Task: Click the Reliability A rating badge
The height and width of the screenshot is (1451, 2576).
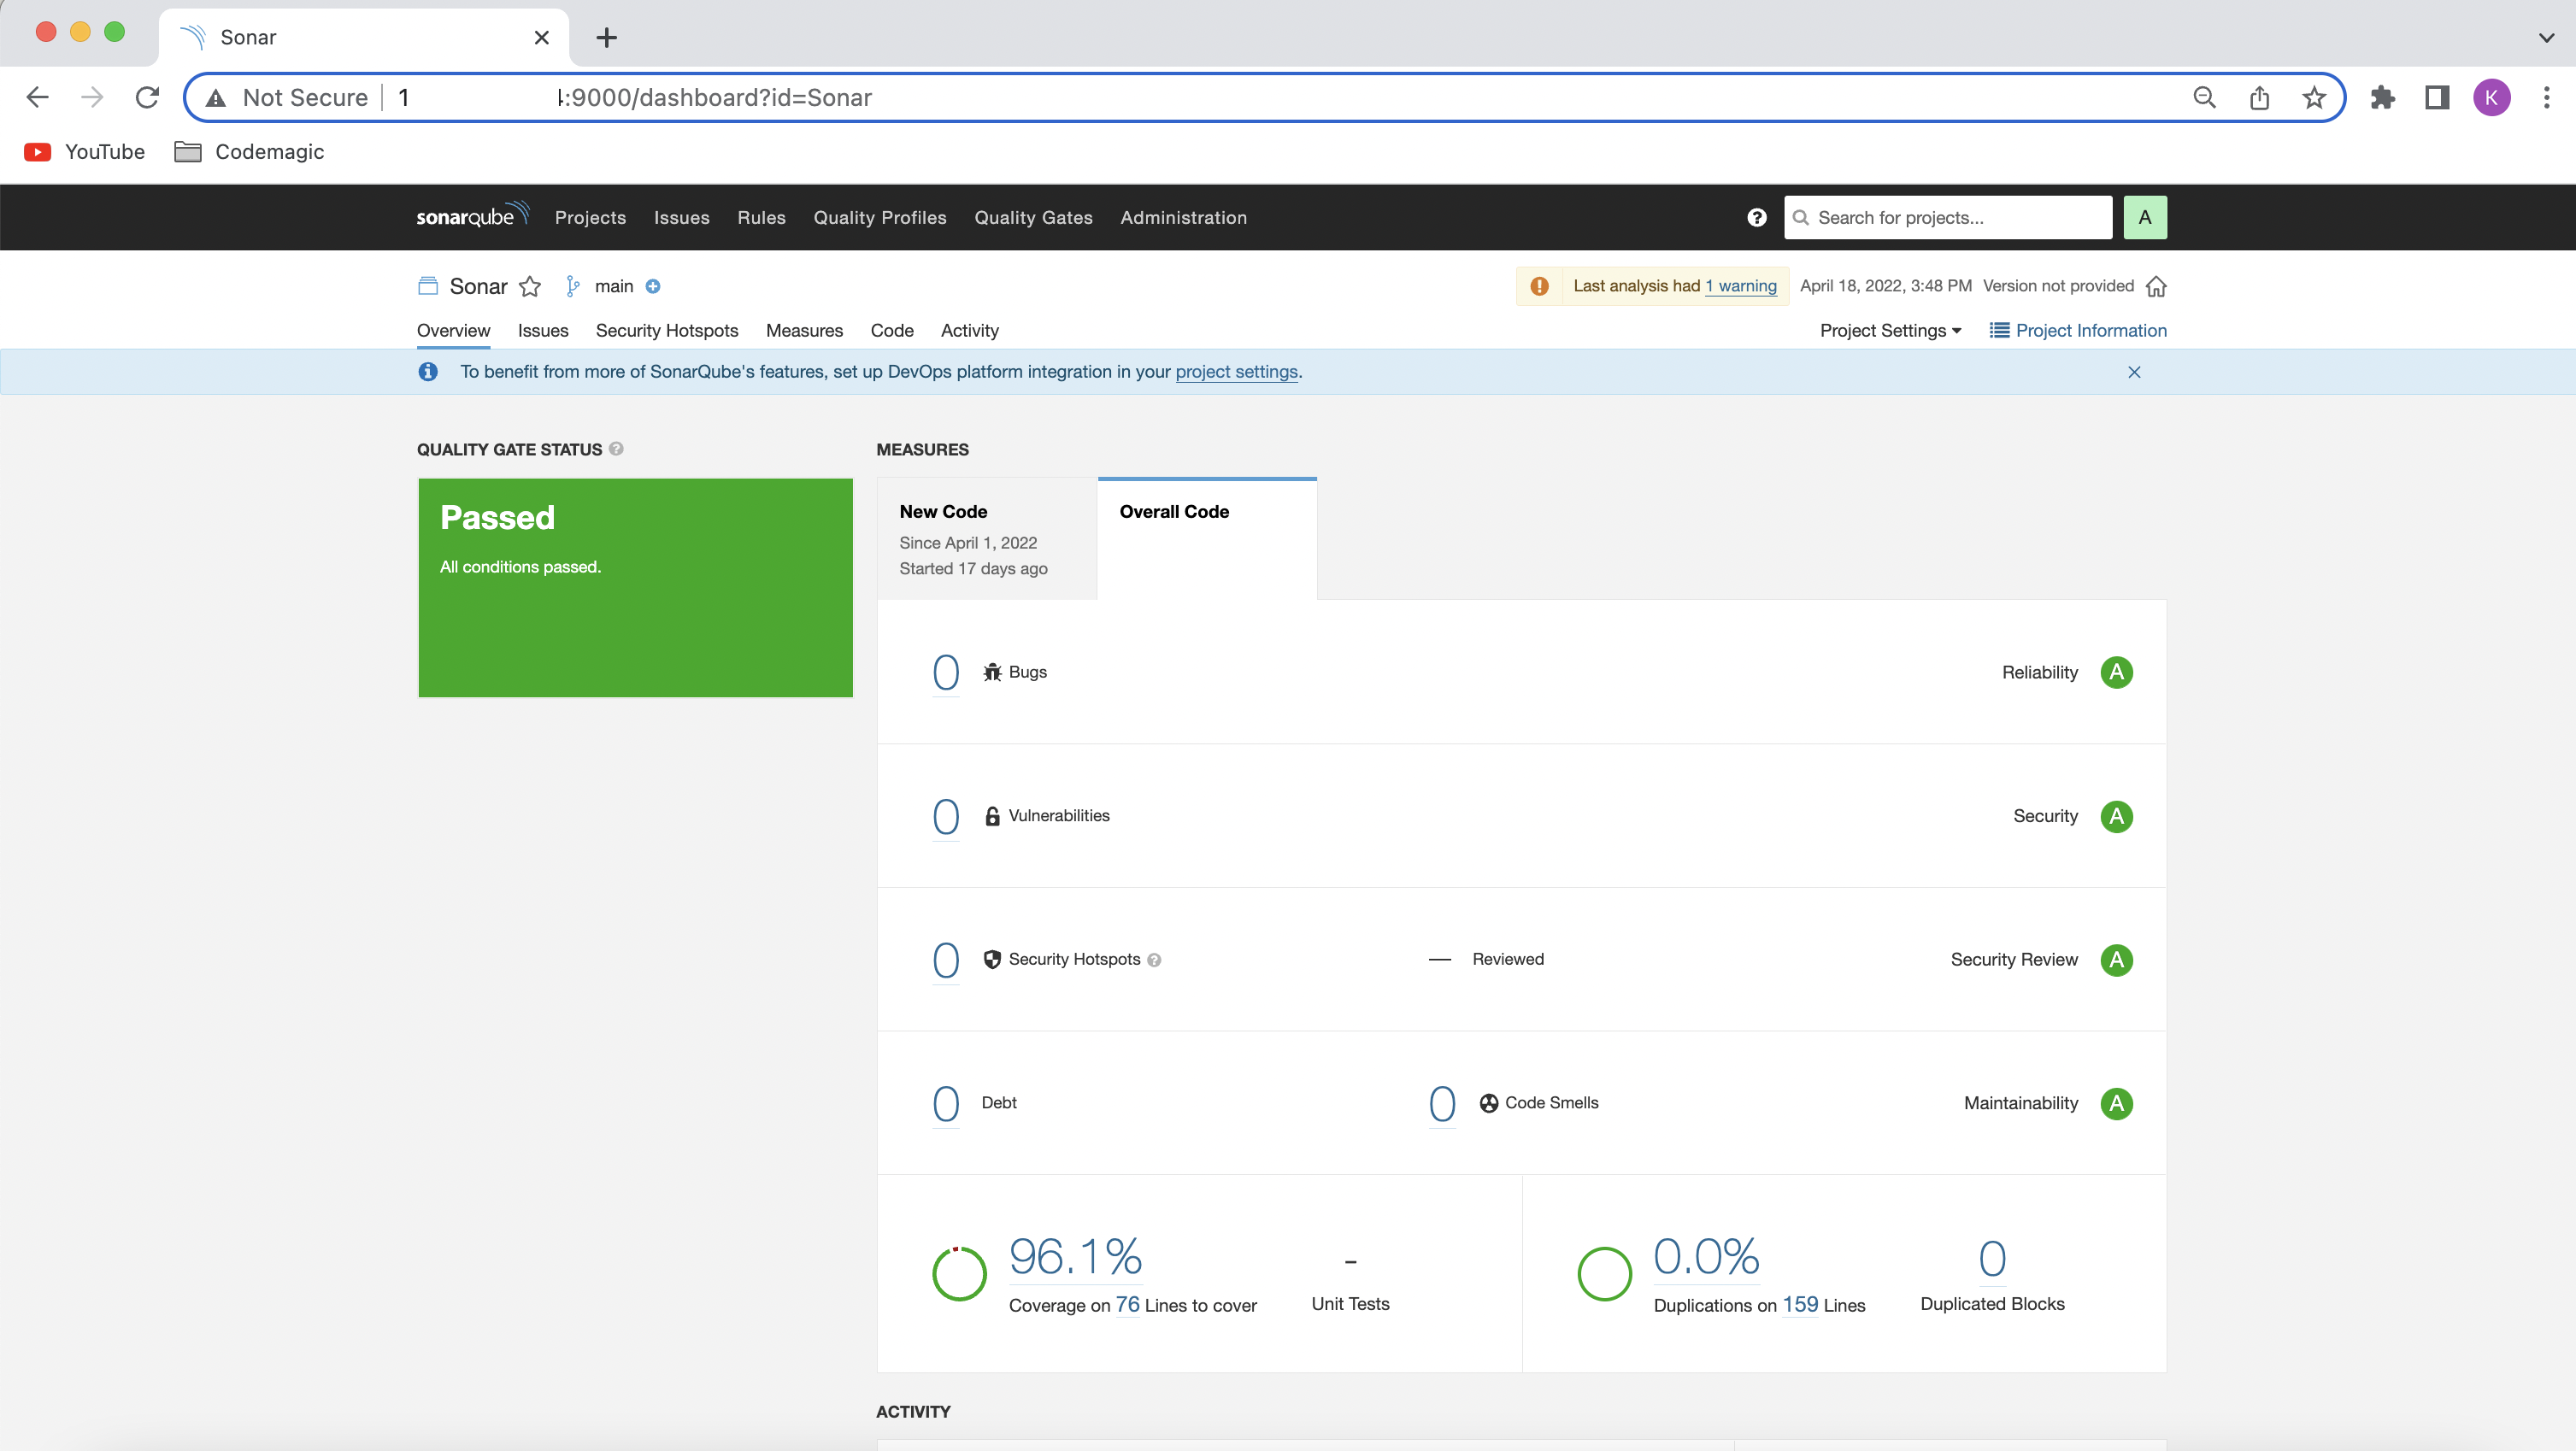Action: [x=2116, y=672]
